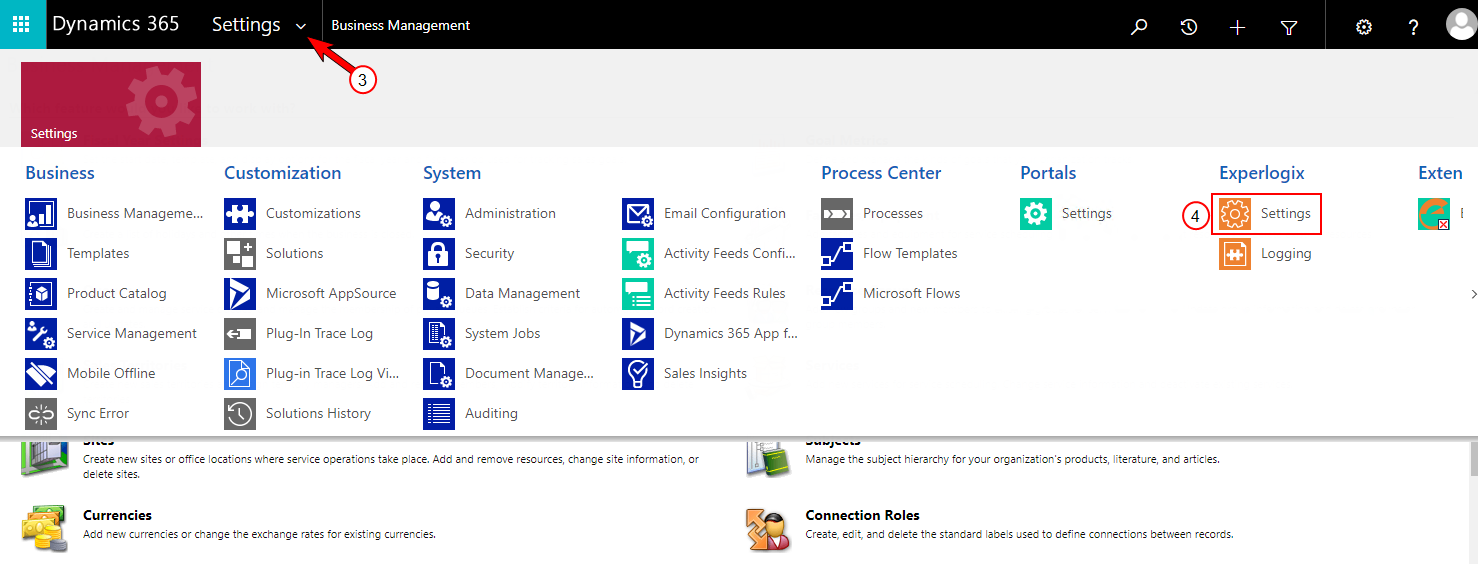Click the user profile avatar
Viewport: 1478px width, 564px height.
pyautogui.click(x=1461, y=25)
